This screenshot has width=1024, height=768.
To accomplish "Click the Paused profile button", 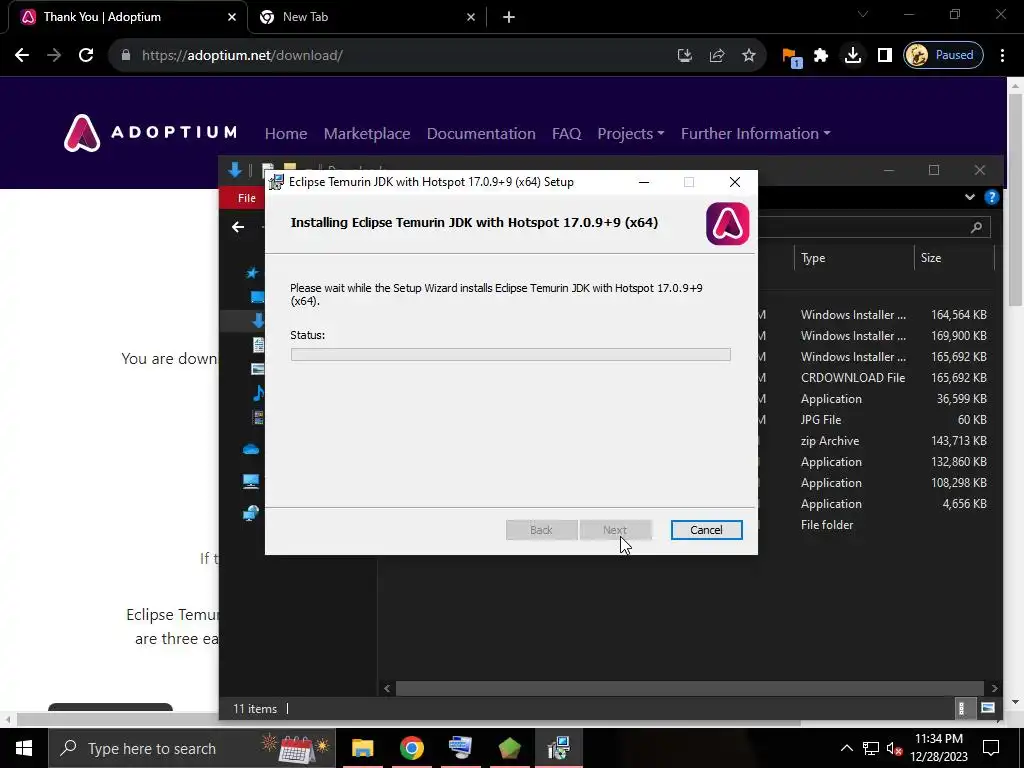I will [943, 55].
